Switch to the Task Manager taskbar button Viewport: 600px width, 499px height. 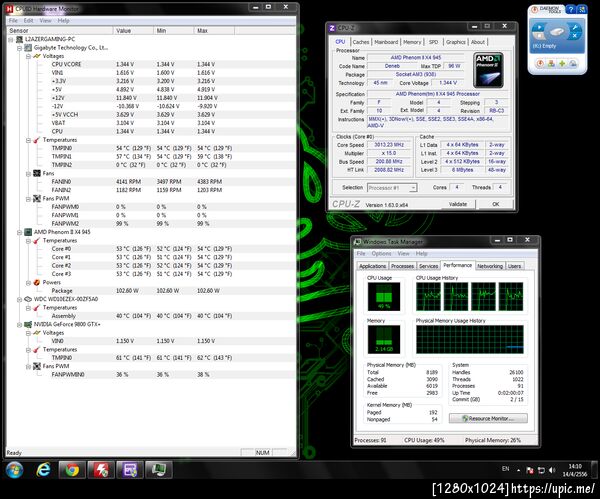click(158, 470)
